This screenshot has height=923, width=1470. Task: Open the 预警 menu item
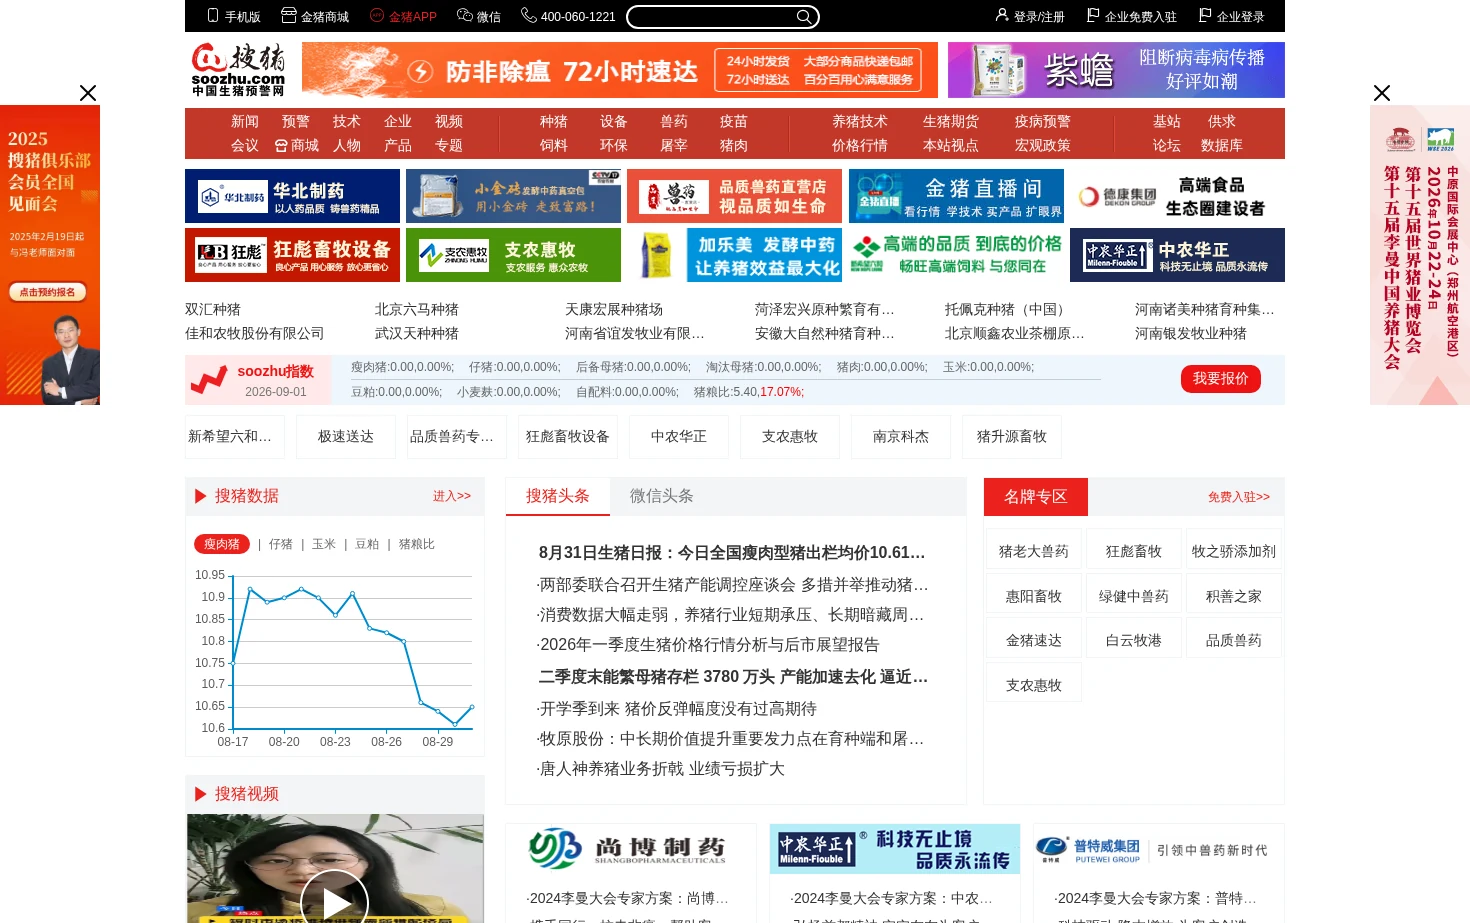pyautogui.click(x=296, y=121)
